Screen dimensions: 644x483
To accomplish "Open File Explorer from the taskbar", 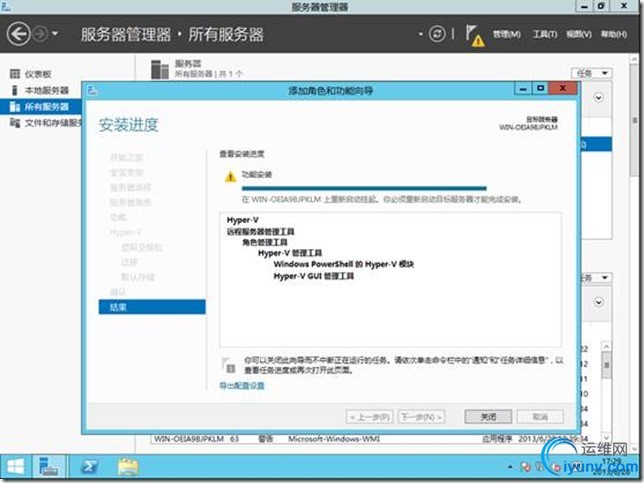I will 128,467.
